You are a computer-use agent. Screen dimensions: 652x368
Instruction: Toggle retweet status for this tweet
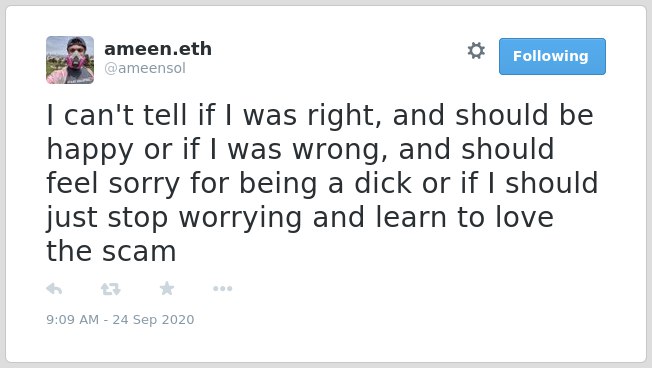[111, 289]
